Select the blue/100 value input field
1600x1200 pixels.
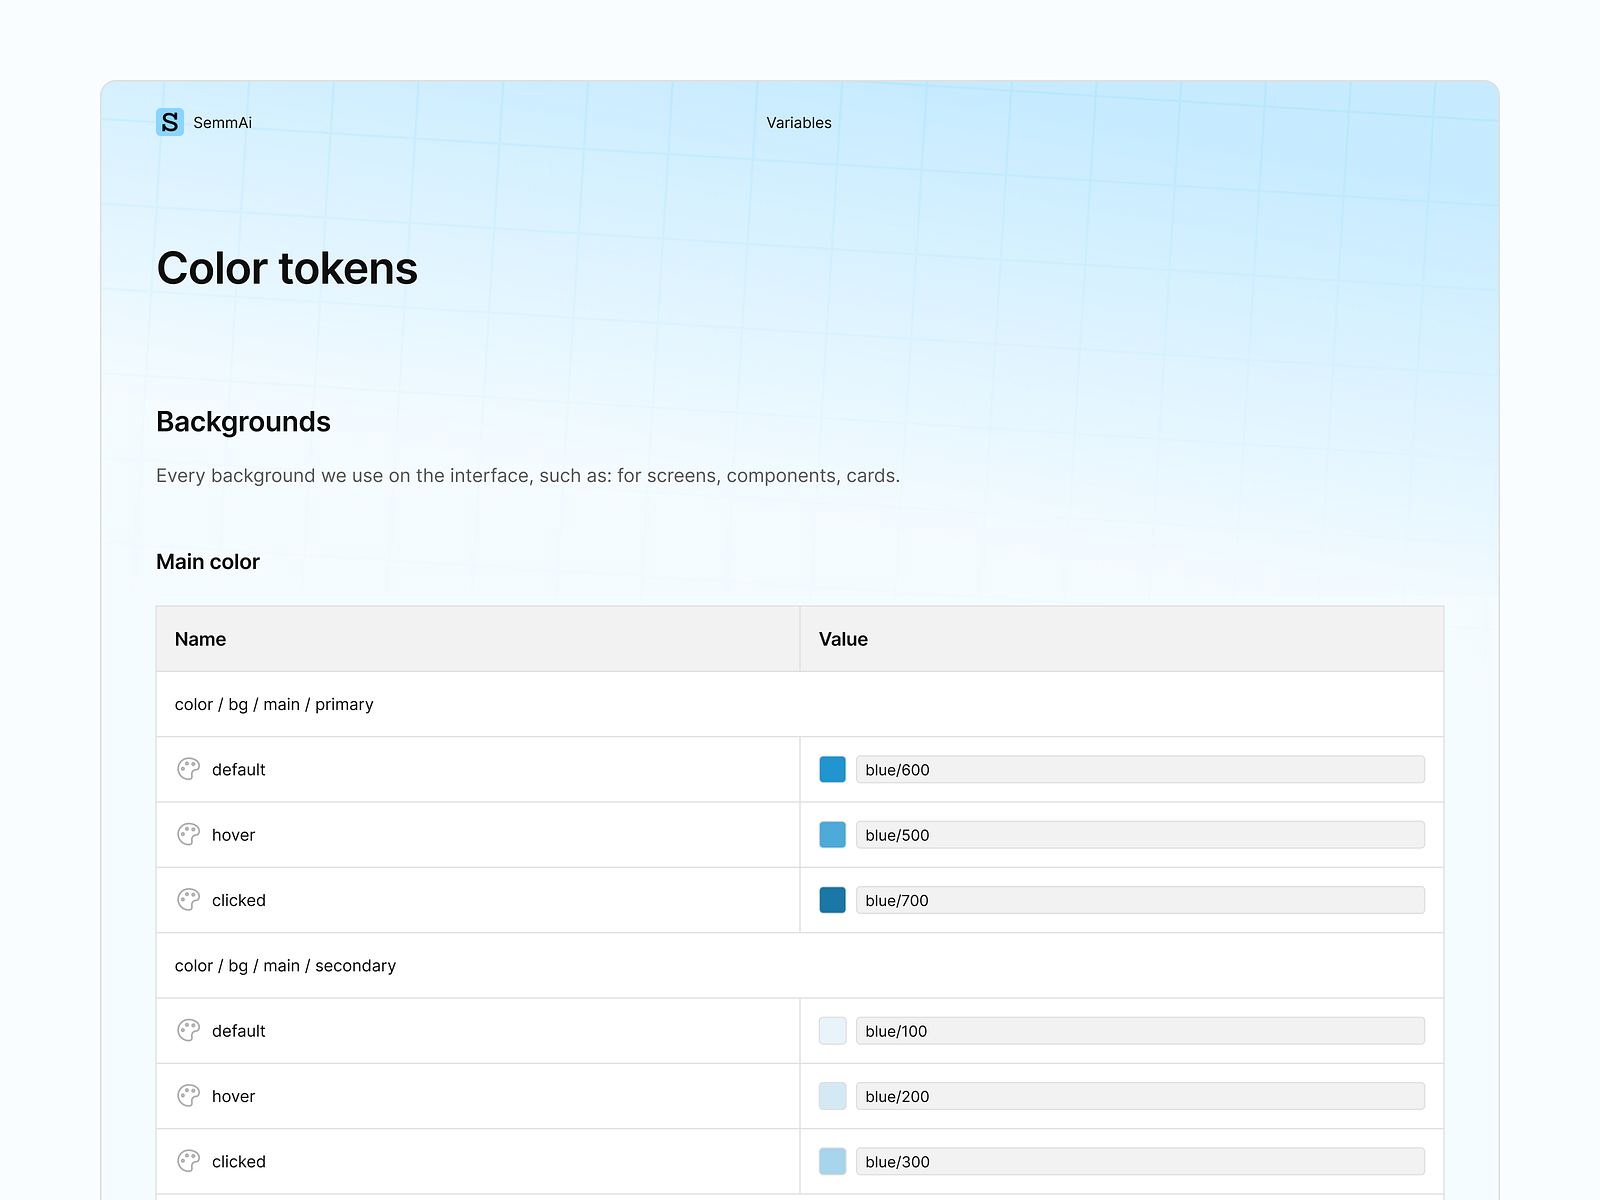click(1140, 1030)
